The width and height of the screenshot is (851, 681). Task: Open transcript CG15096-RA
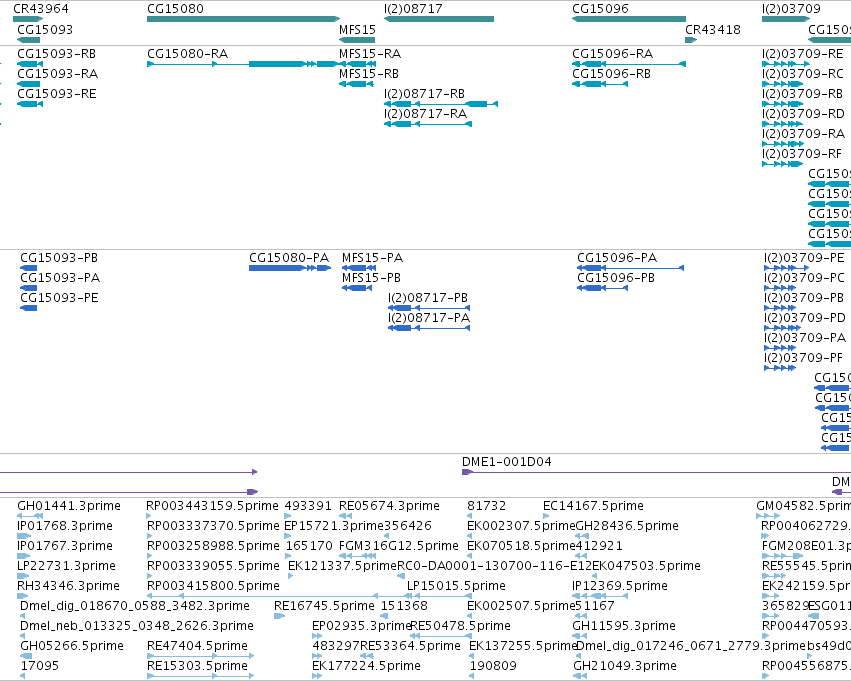tap(628, 64)
